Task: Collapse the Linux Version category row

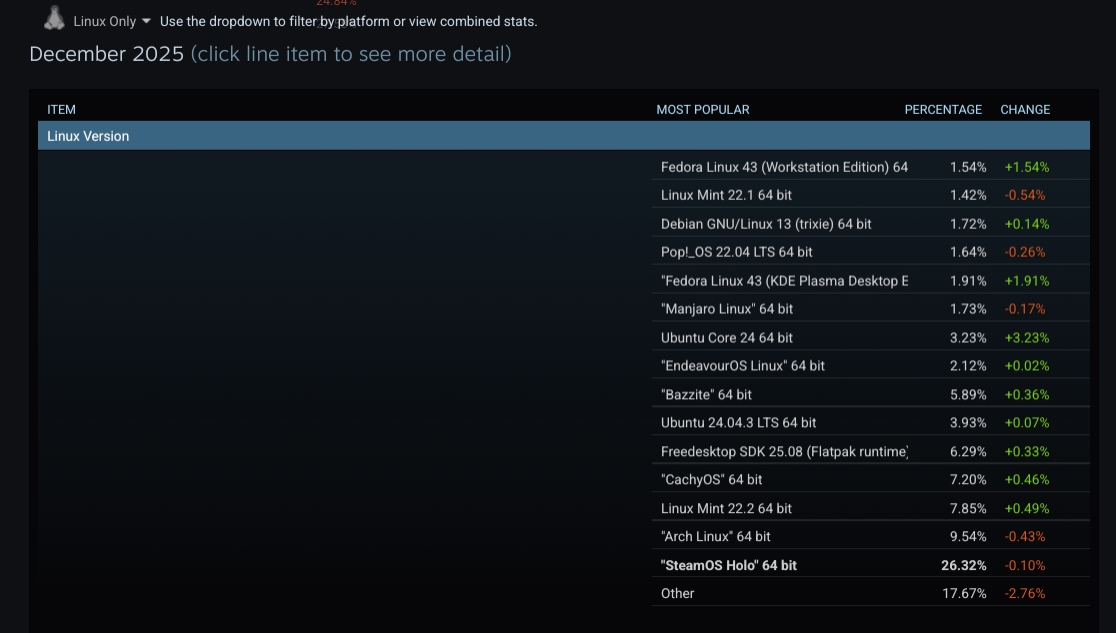Action: [564, 136]
